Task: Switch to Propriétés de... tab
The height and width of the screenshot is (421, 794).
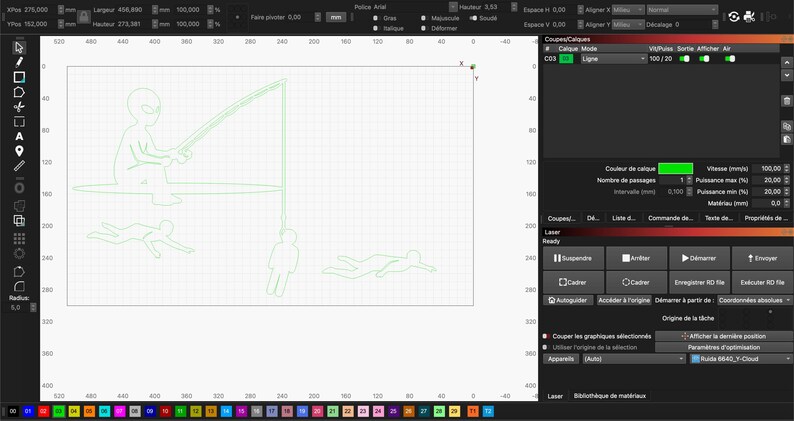Action: pyautogui.click(x=766, y=218)
